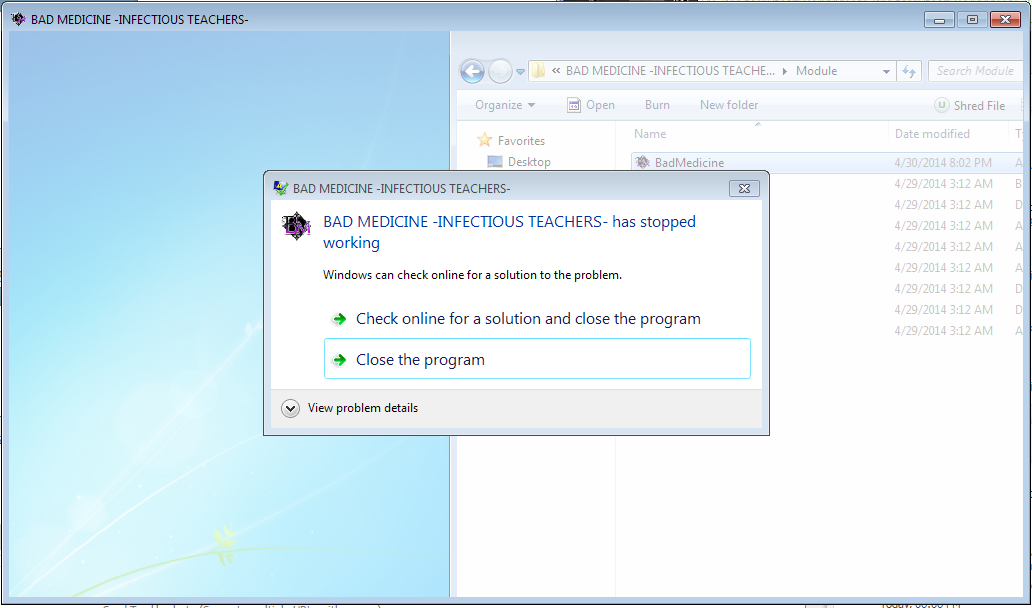Expand the address bar history dropdown
The height and width of the screenshot is (608, 1032).
pos(886,71)
